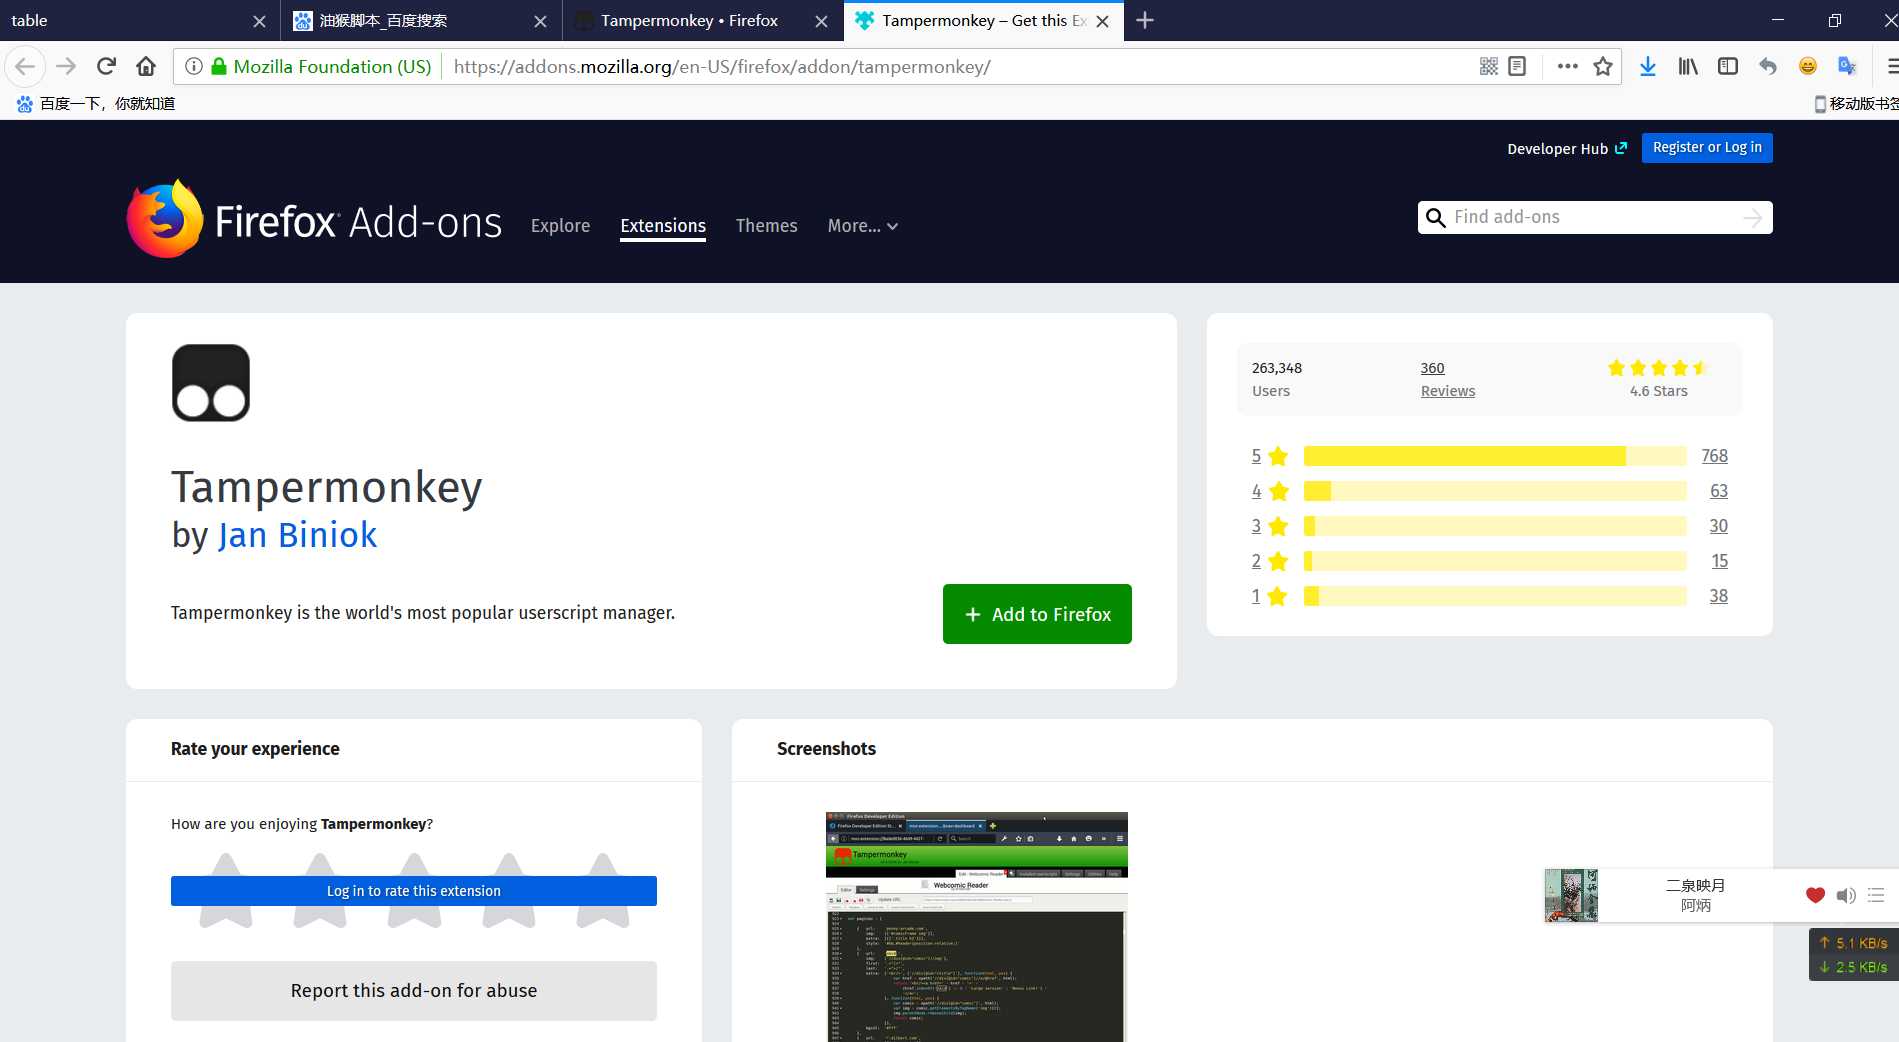Open the Themes navigation item
The image size is (1899, 1042).
coord(766,226)
